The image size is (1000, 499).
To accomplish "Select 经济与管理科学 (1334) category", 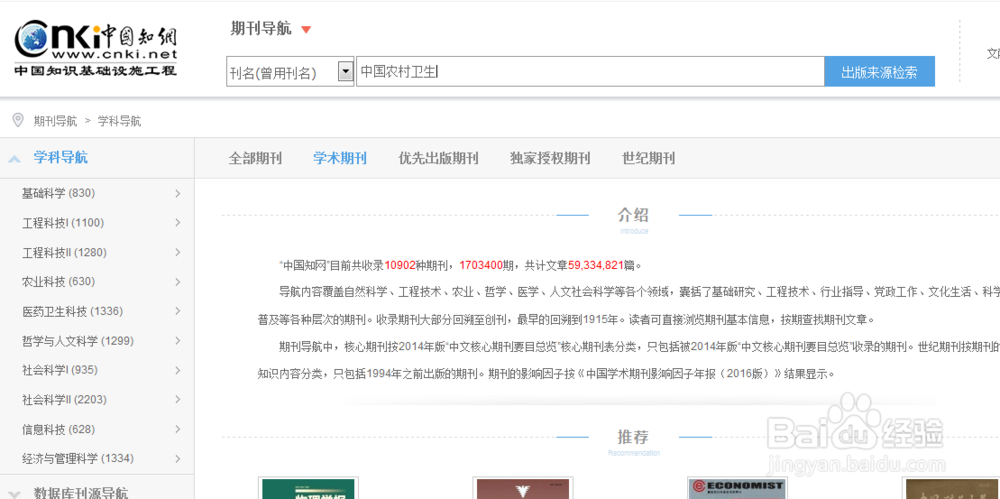I will (78, 459).
